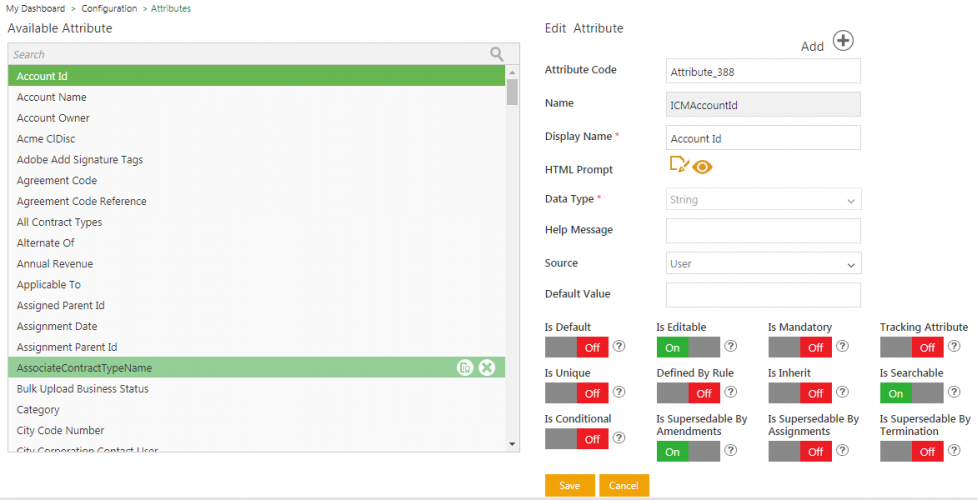Click copy icon on AssociateContractTypeName row
977x500 pixels.
(465, 368)
